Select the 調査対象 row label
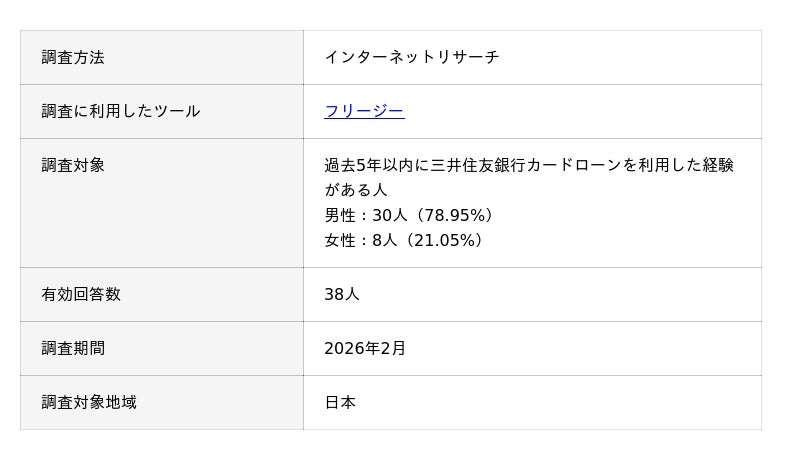 (73, 165)
